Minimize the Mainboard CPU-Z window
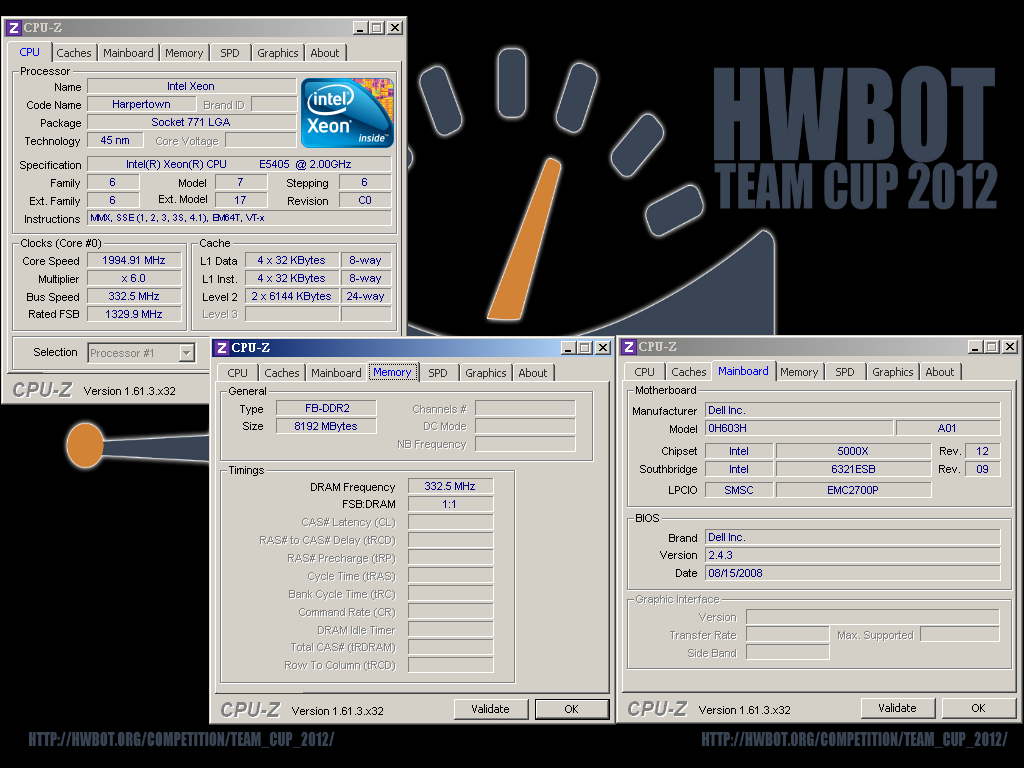This screenshot has height=768, width=1024. [975, 347]
